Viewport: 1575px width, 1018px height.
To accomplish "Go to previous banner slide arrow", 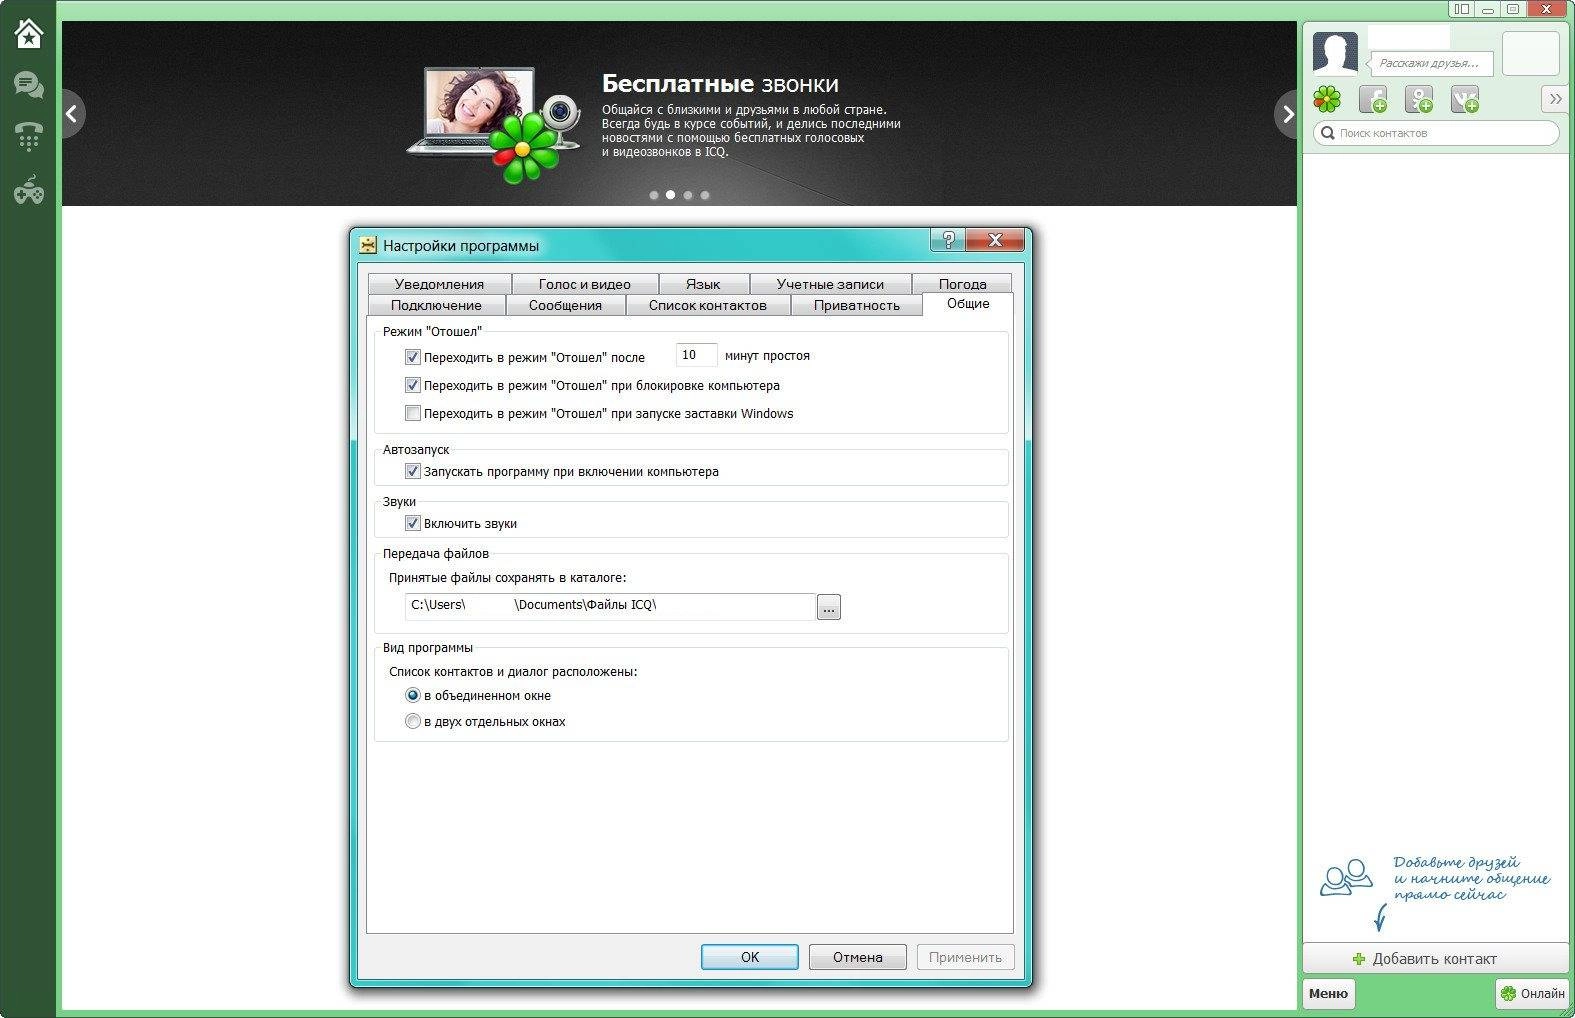I will click(71, 114).
